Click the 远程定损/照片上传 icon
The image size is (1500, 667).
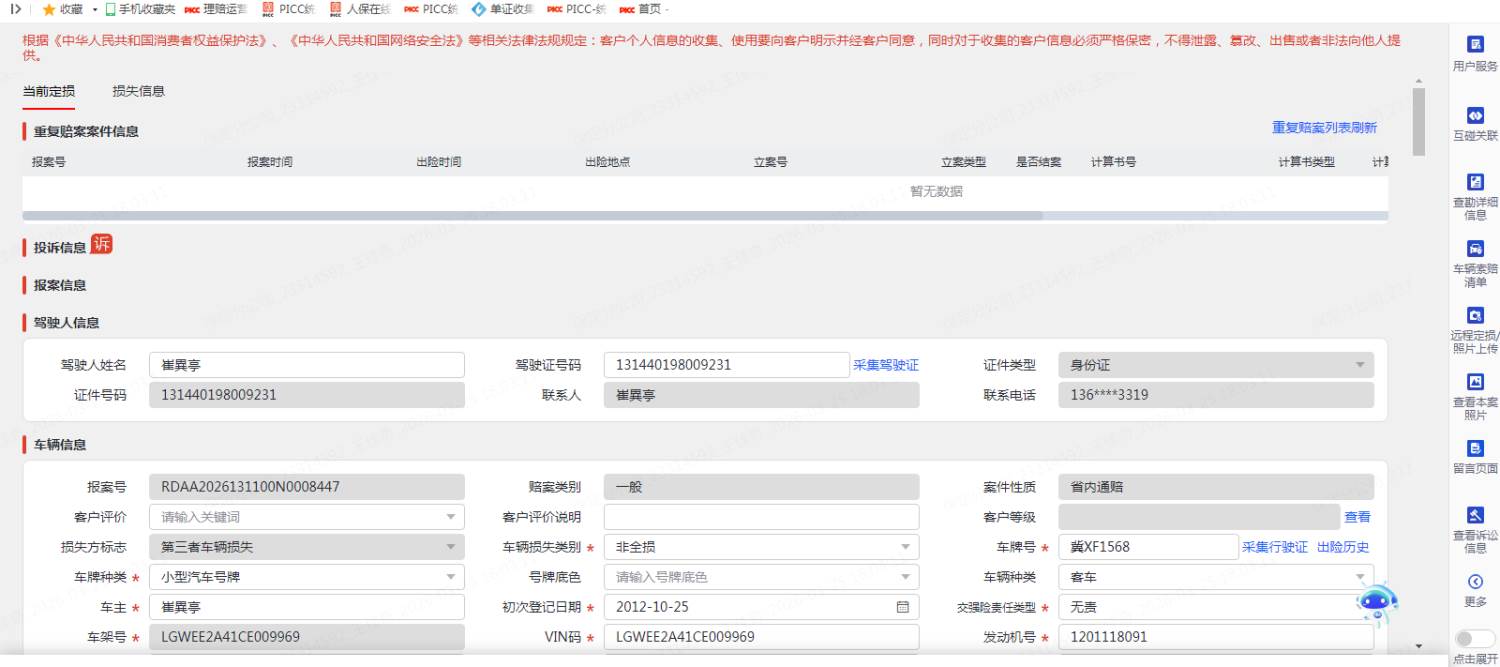[x=1474, y=316]
